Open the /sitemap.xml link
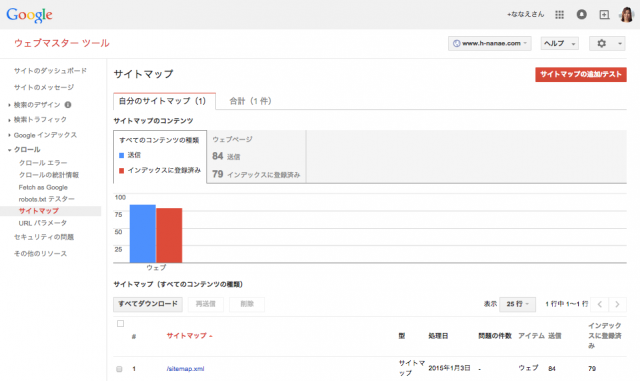Viewport: 640px width, 381px height. tap(185, 369)
